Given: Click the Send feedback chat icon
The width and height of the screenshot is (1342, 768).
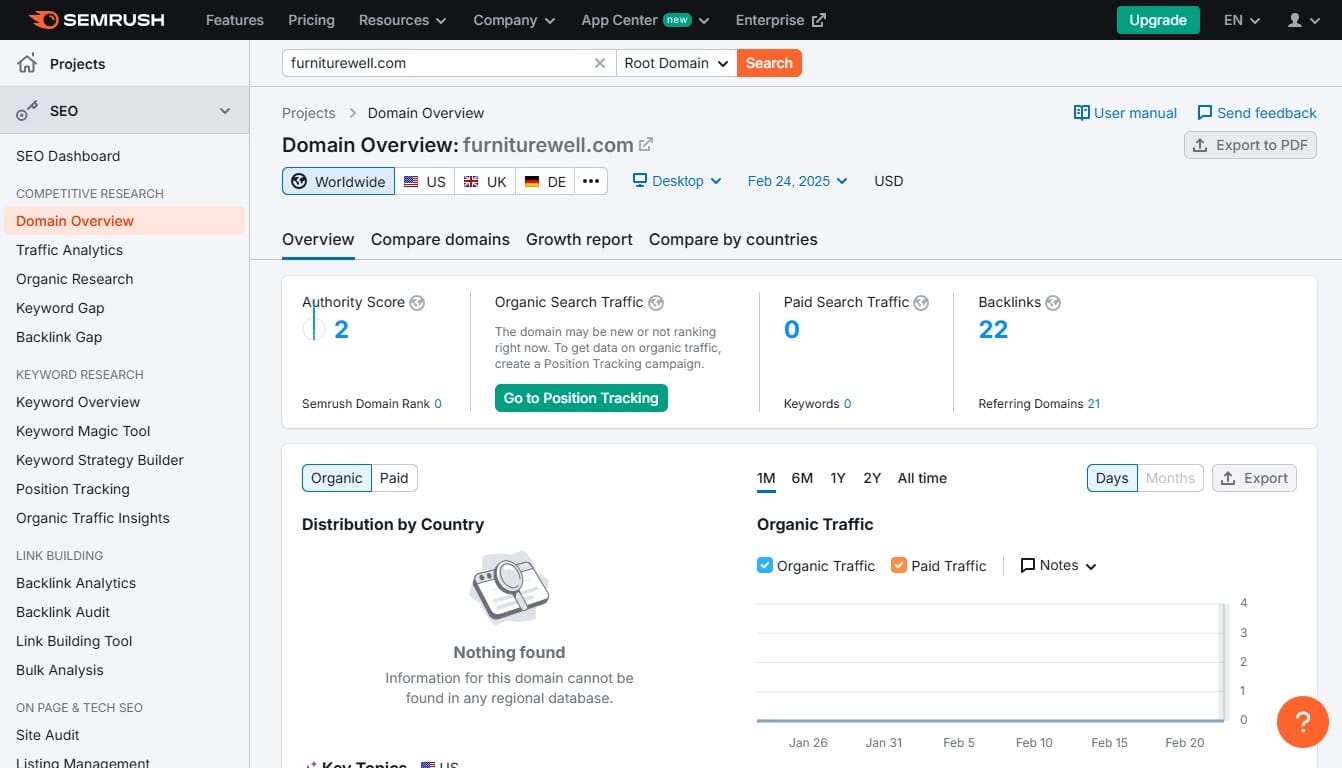Looking at the screenshot, I should point(1205,113).
